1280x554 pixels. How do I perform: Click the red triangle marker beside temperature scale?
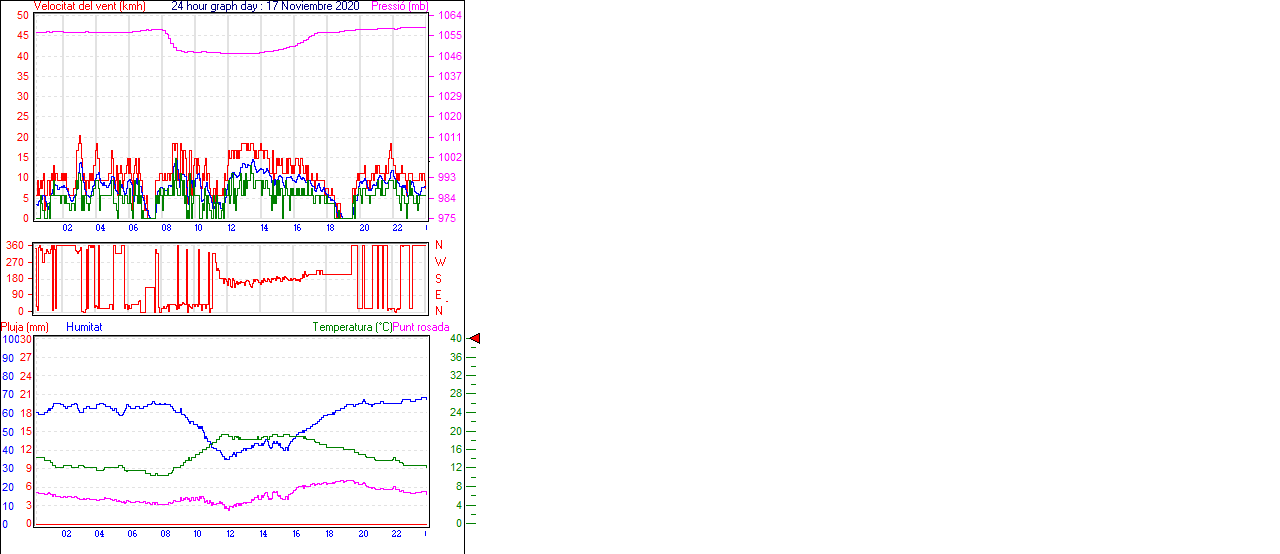click(475, 339)
